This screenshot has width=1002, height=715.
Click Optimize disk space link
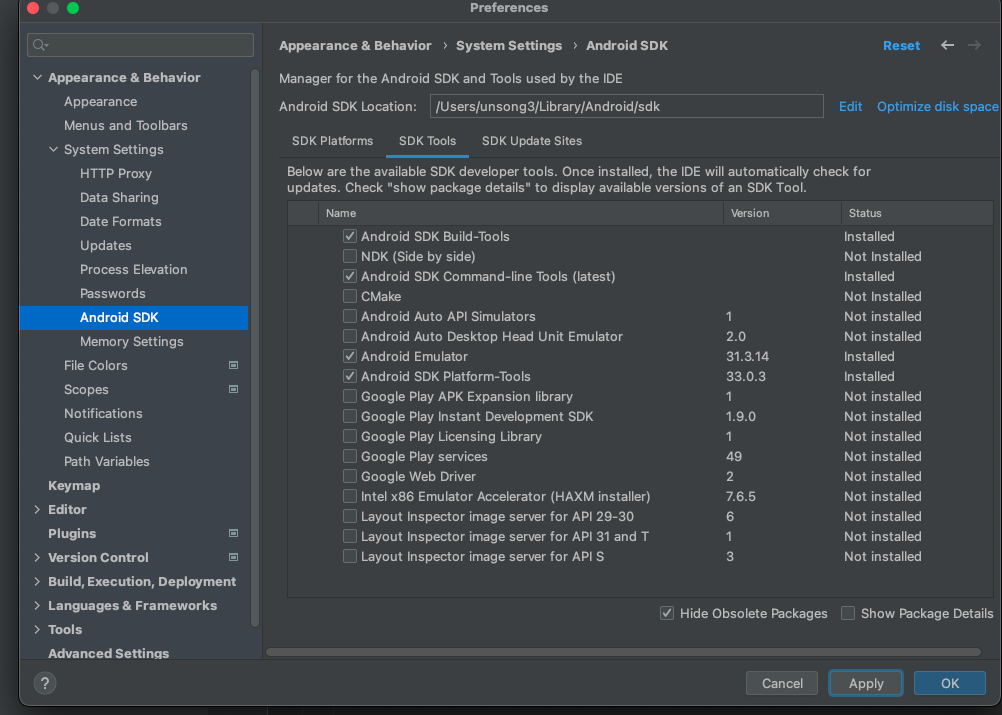pos(937,106)
